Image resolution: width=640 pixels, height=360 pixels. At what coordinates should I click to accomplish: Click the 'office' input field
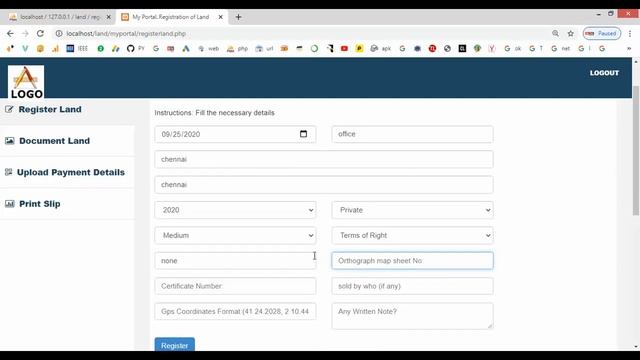[x=412, y=134]
